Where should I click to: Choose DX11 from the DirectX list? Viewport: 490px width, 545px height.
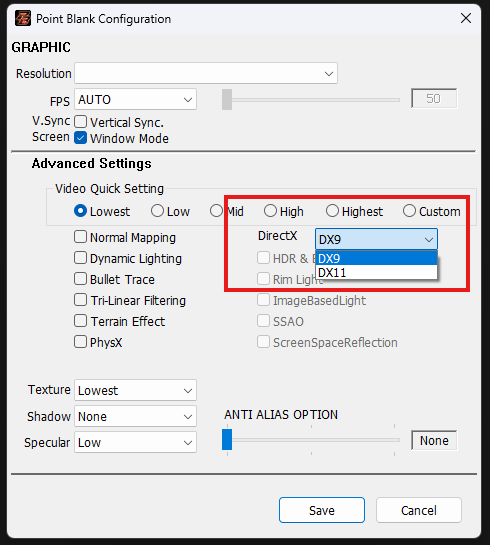376,272
